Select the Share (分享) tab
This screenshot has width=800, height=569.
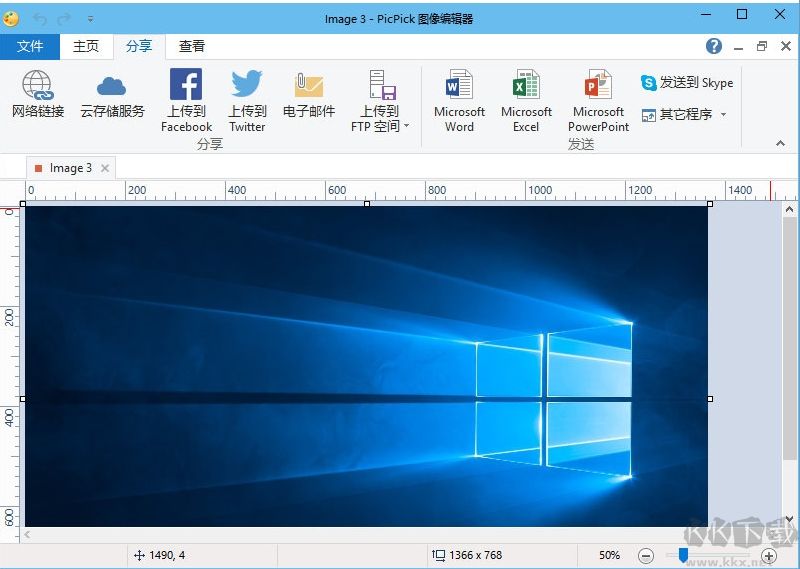[139, 46]
